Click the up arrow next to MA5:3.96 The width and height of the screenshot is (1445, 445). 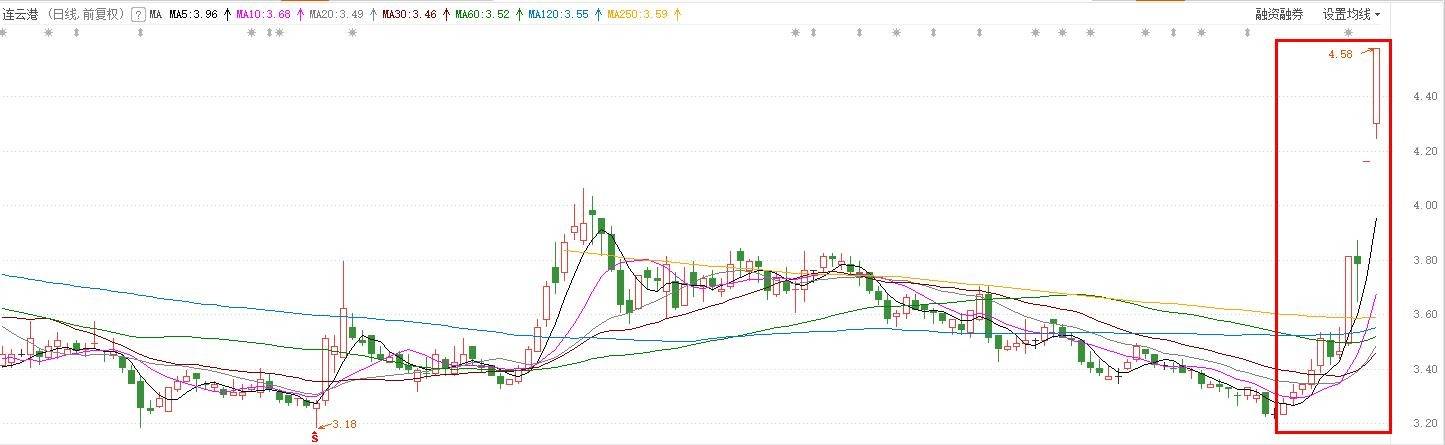pyautogui.click(x=226, y=15)
